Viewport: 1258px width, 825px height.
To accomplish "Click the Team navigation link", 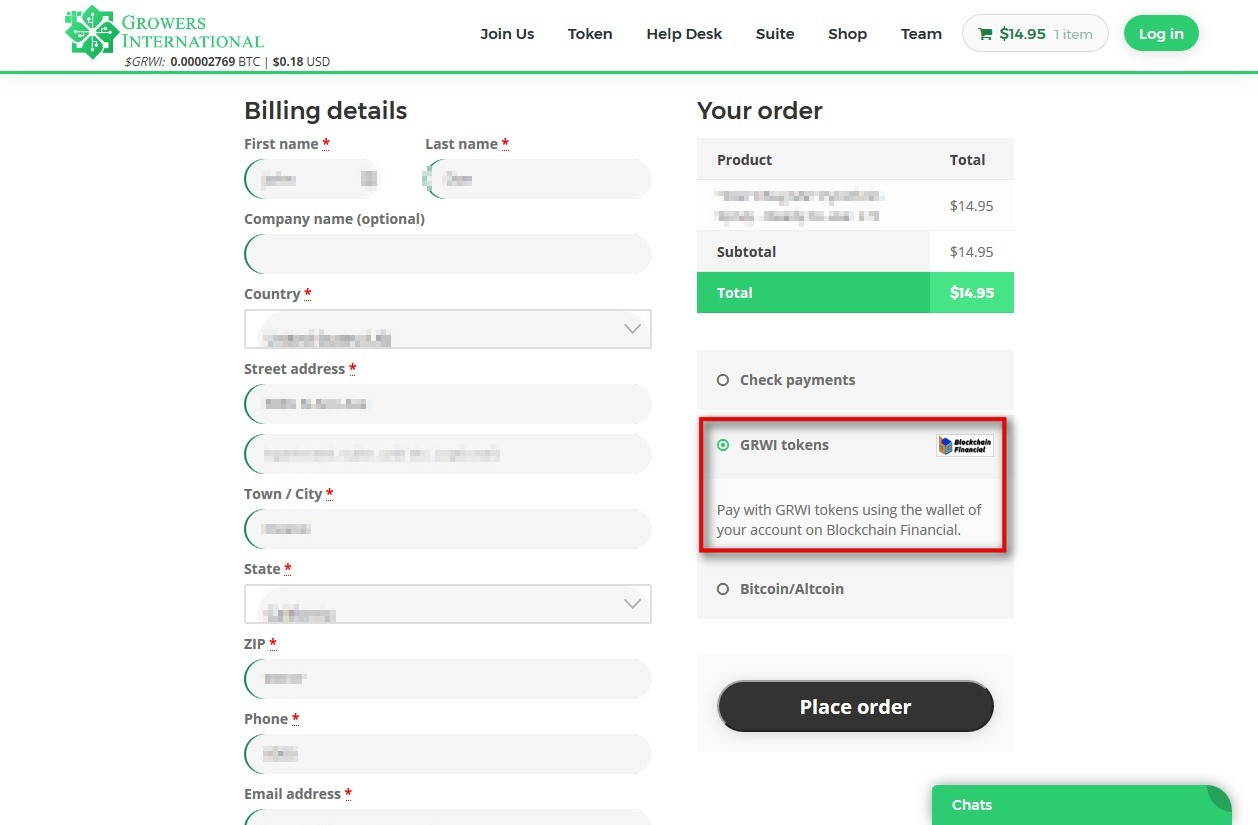I will click(x=921, y=34).
